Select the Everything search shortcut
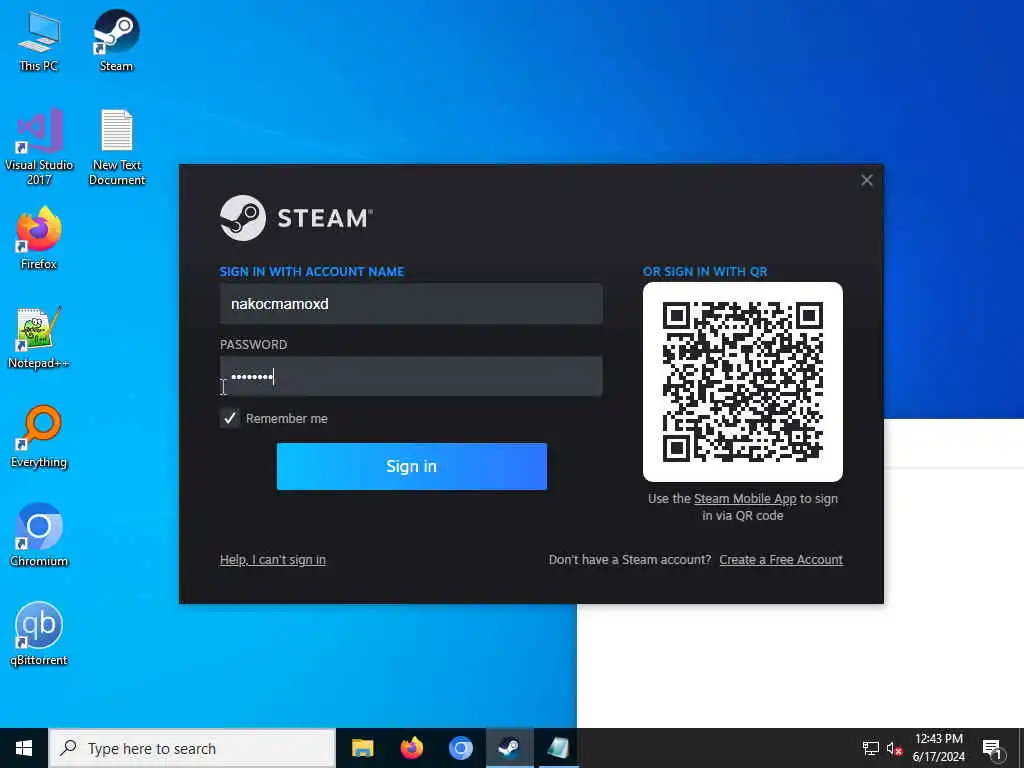Image resolution: width=1024 pixels, height=768 pixels. [39, 436]
